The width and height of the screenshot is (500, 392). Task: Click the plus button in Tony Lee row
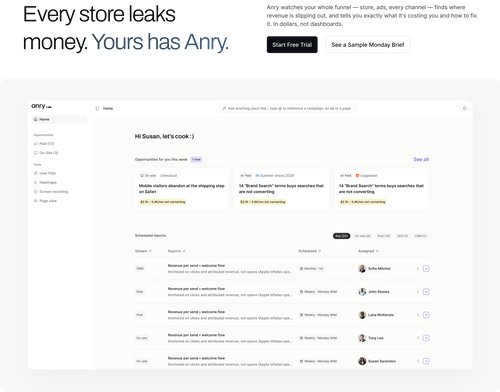tap(426, 338)
